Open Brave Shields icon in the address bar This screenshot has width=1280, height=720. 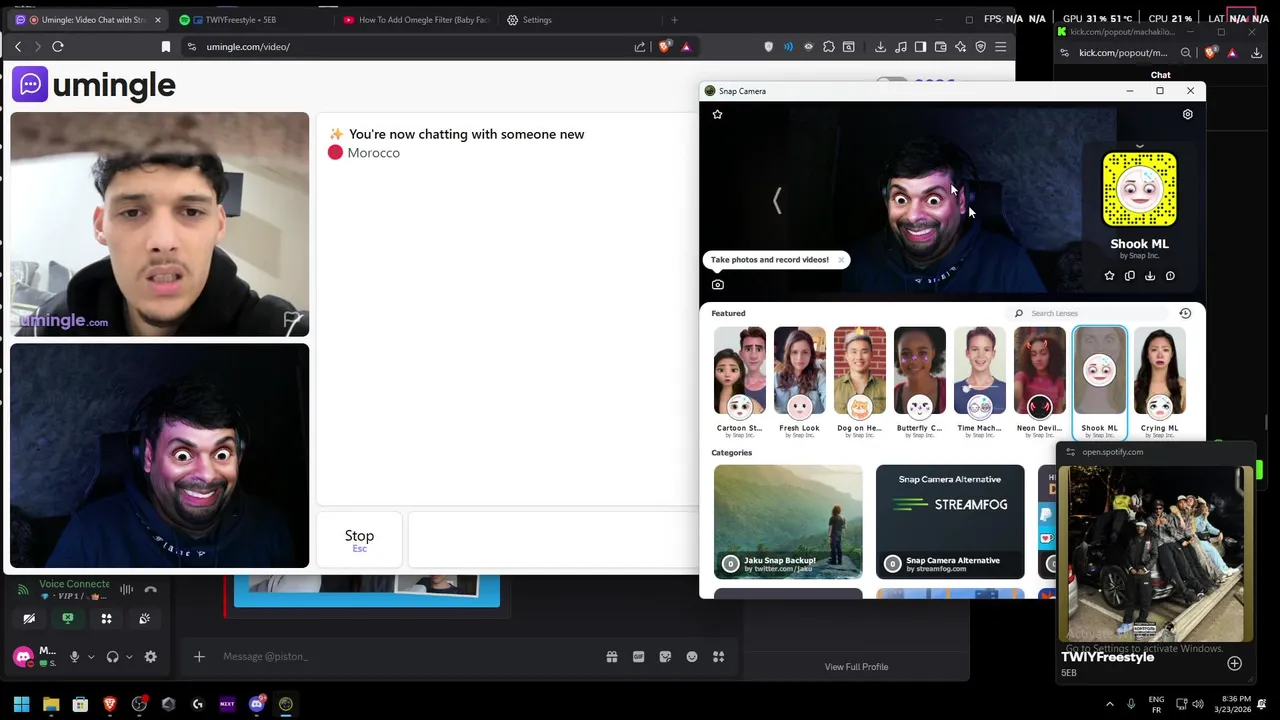pos(664,47)
